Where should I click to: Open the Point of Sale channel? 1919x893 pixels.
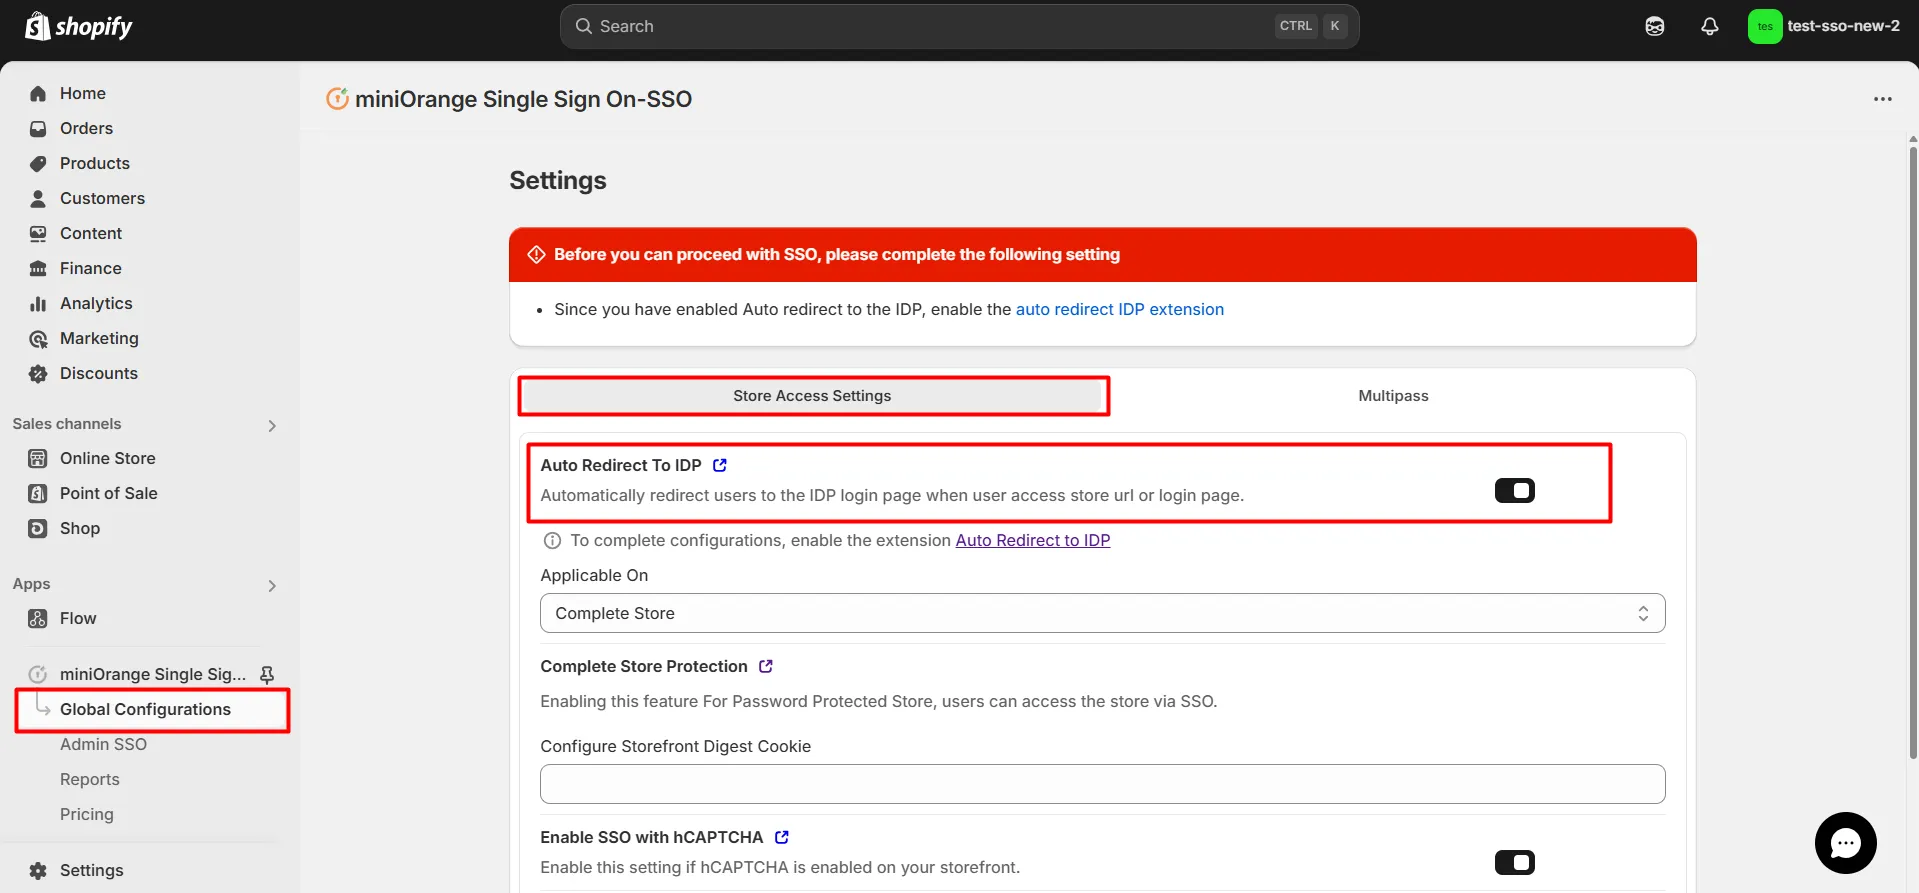(108, 493)
